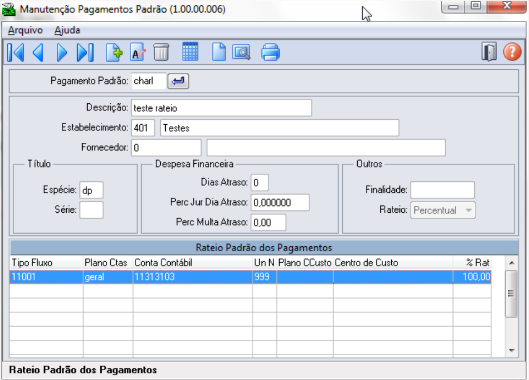The height and width of the screenshot is (380, 529).
Task: Minimize the Manutenção Pagamentos Padrão window
Action: pyautogui.click(x=453, y=6)
